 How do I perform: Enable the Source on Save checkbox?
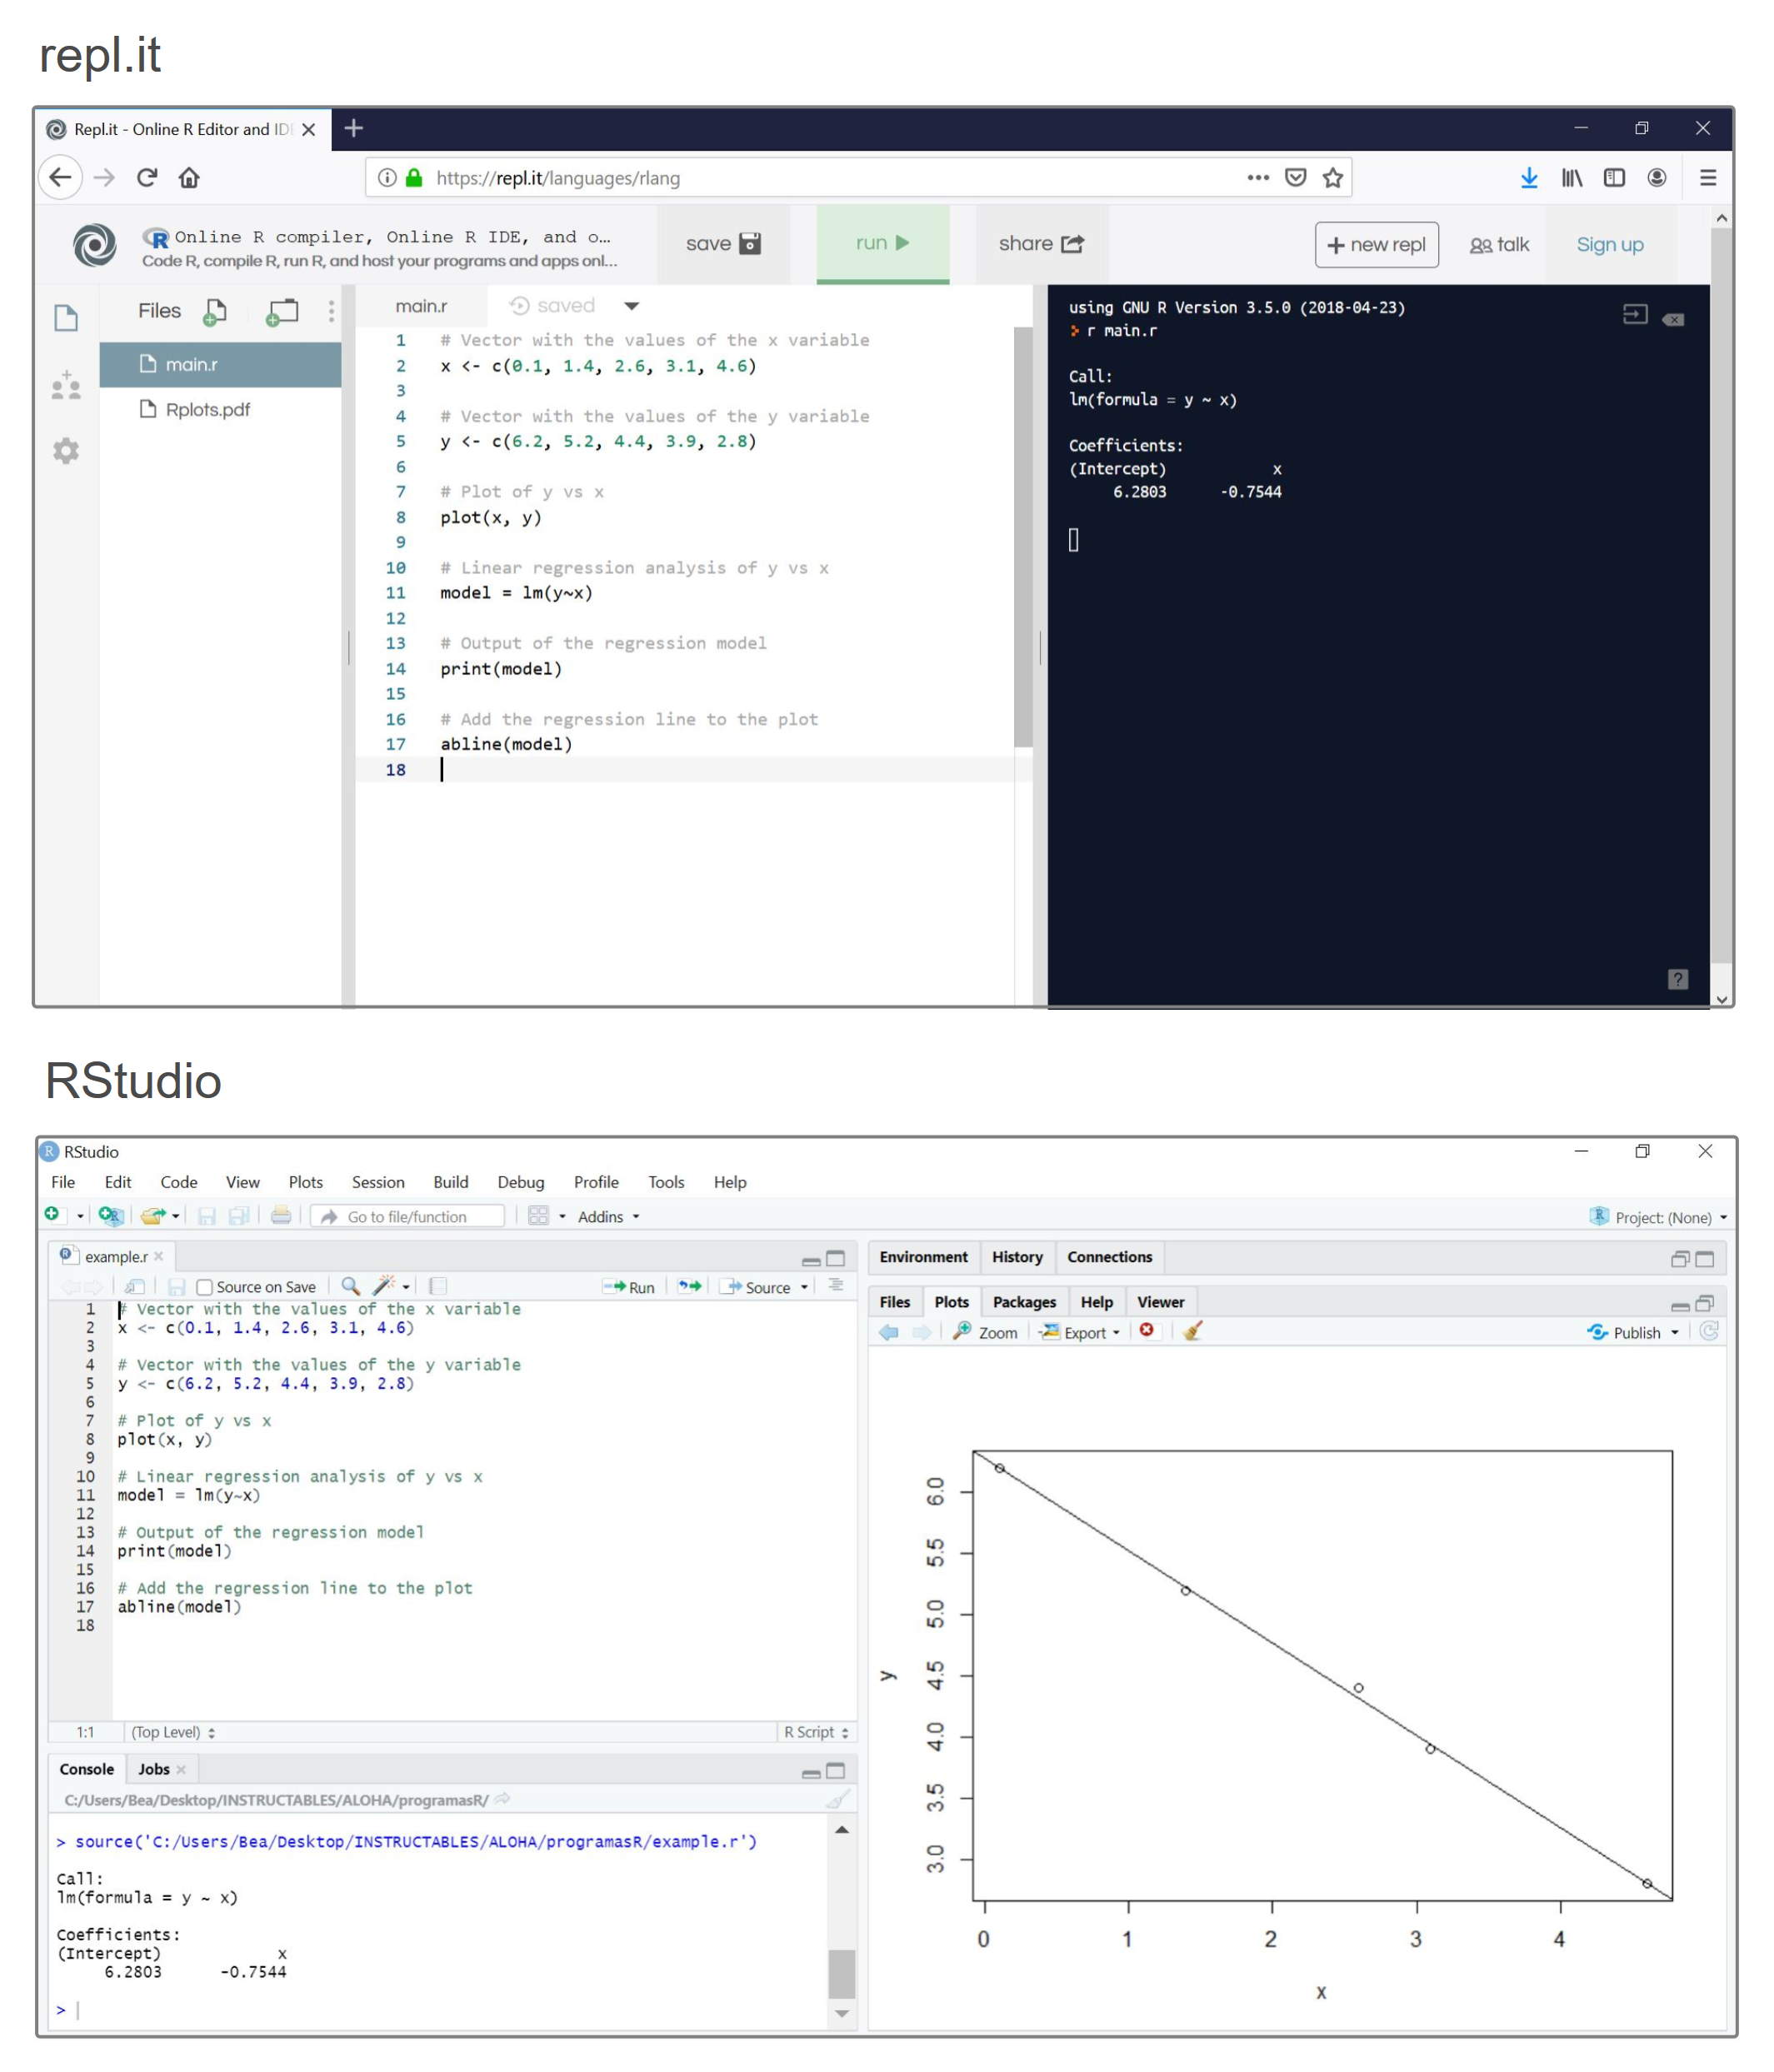[205, 1287]
